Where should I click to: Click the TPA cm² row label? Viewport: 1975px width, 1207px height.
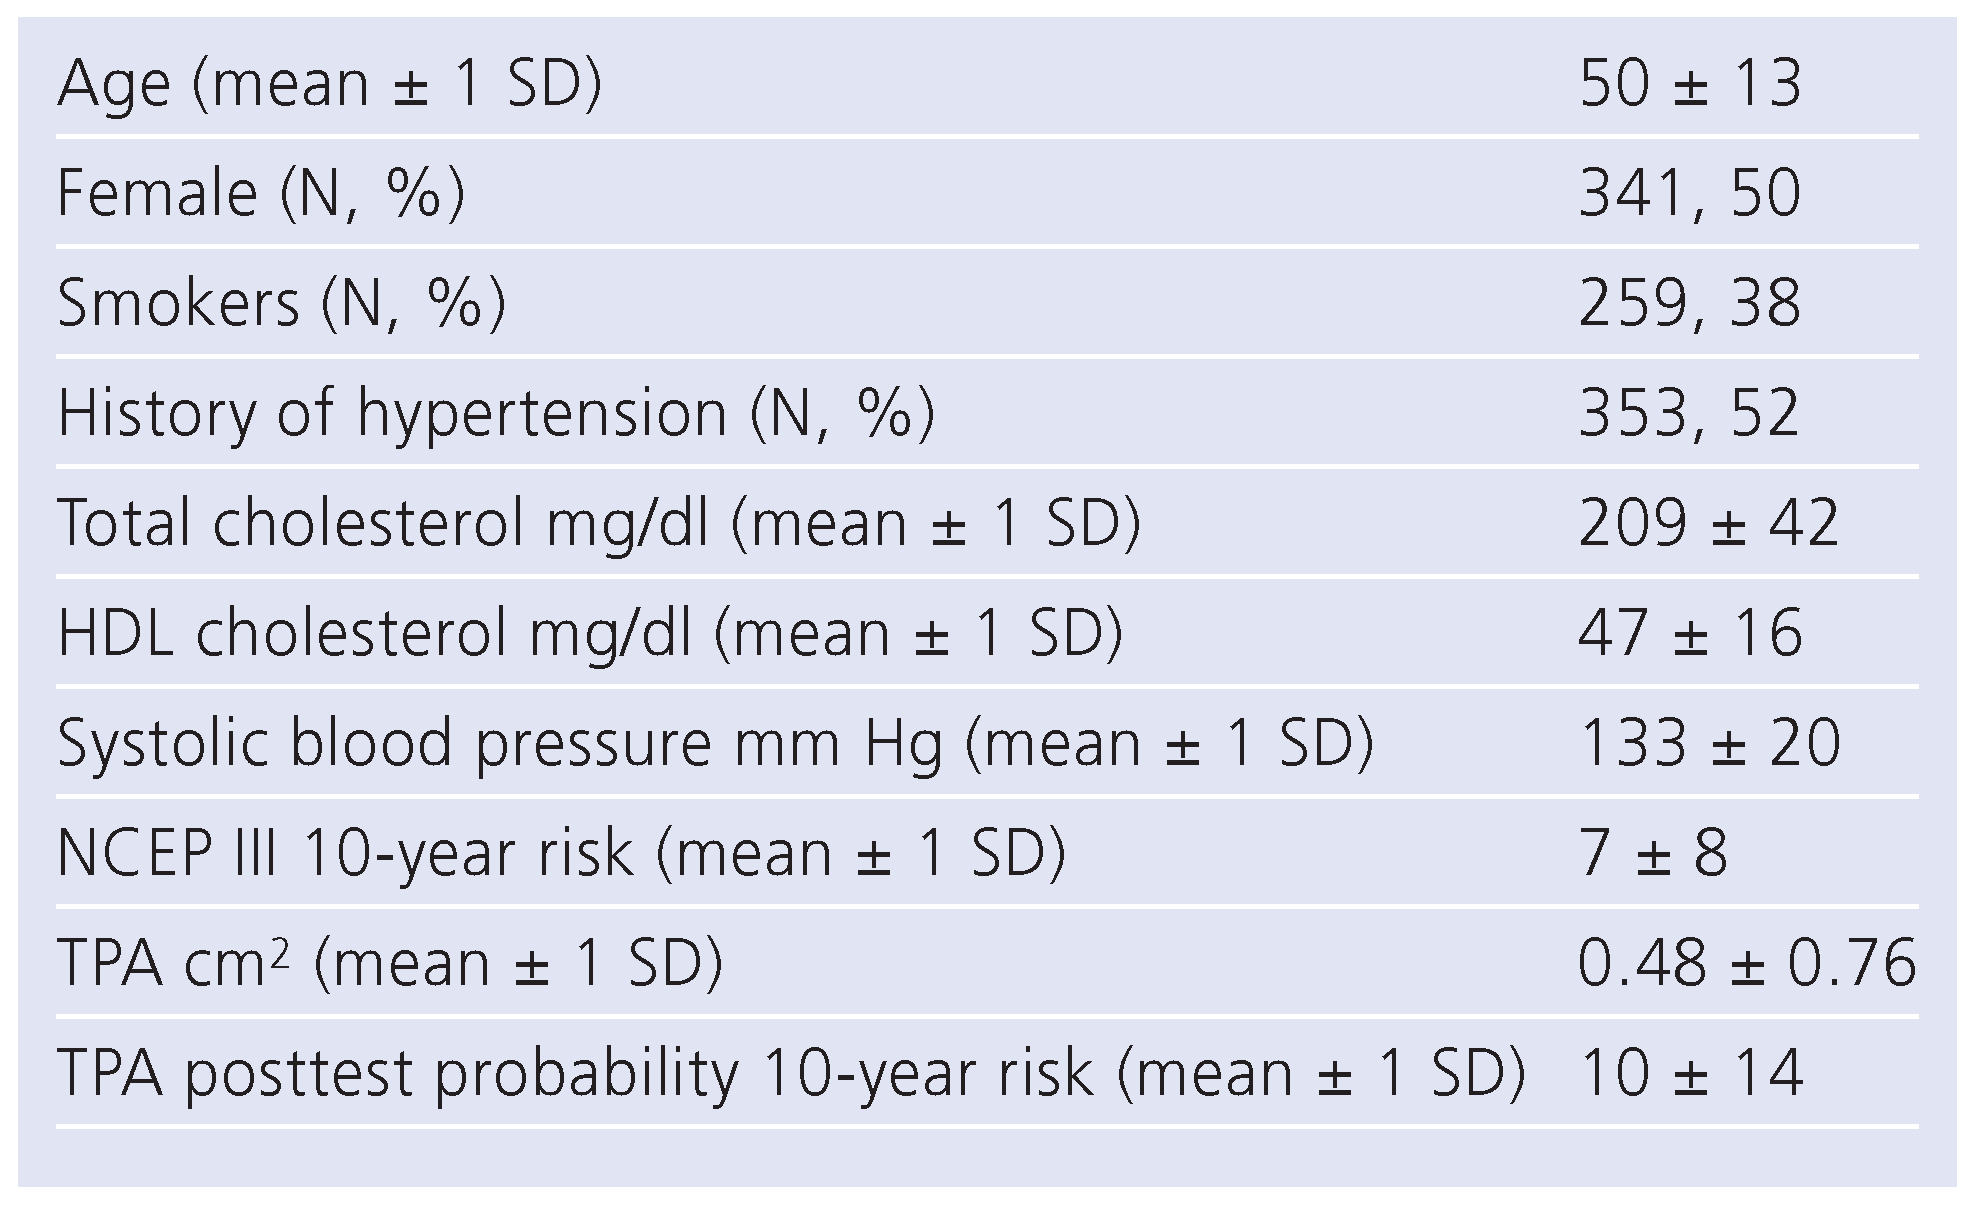pyautogui.click(x=390, y=963)
